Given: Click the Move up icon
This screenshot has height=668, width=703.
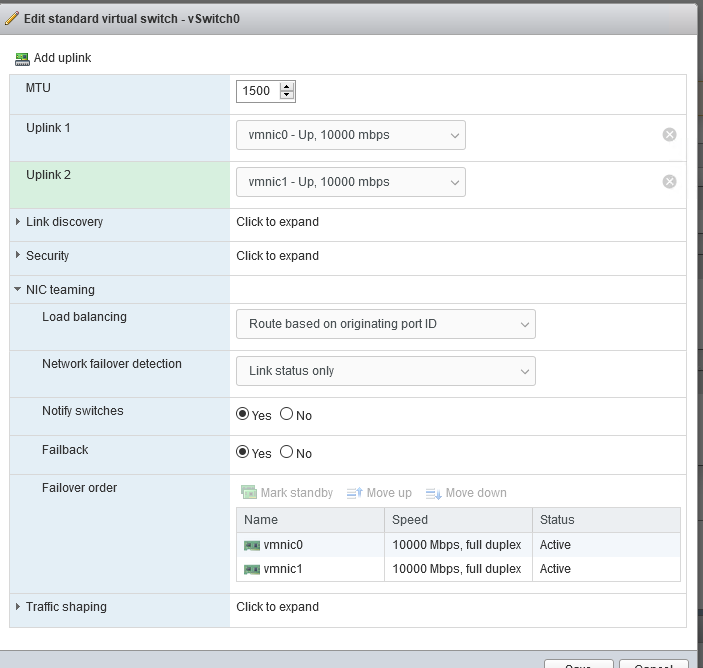Looking at the screenshot, I should (354, 493).
